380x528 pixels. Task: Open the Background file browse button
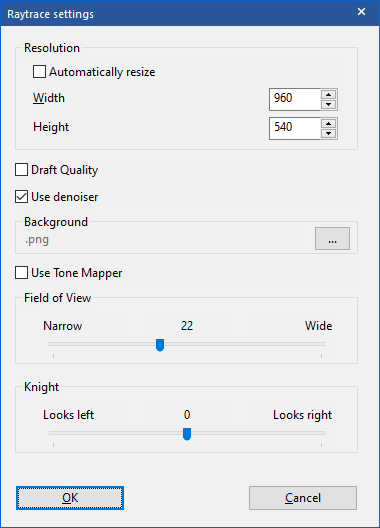click(332, 238)
